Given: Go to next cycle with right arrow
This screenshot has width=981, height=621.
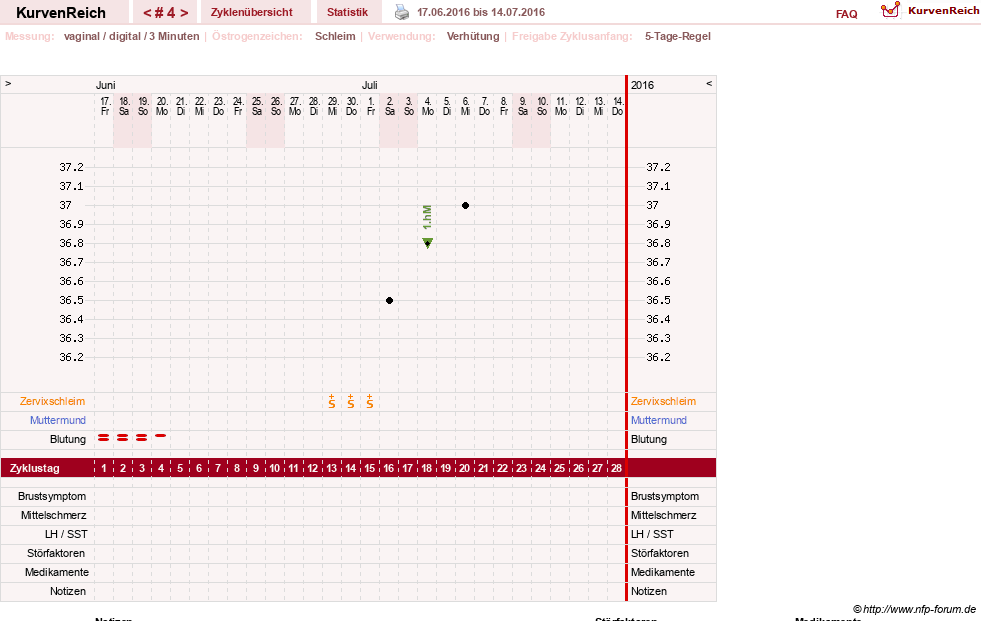Looking at the screenshot, I should click(x=184, y=13).
